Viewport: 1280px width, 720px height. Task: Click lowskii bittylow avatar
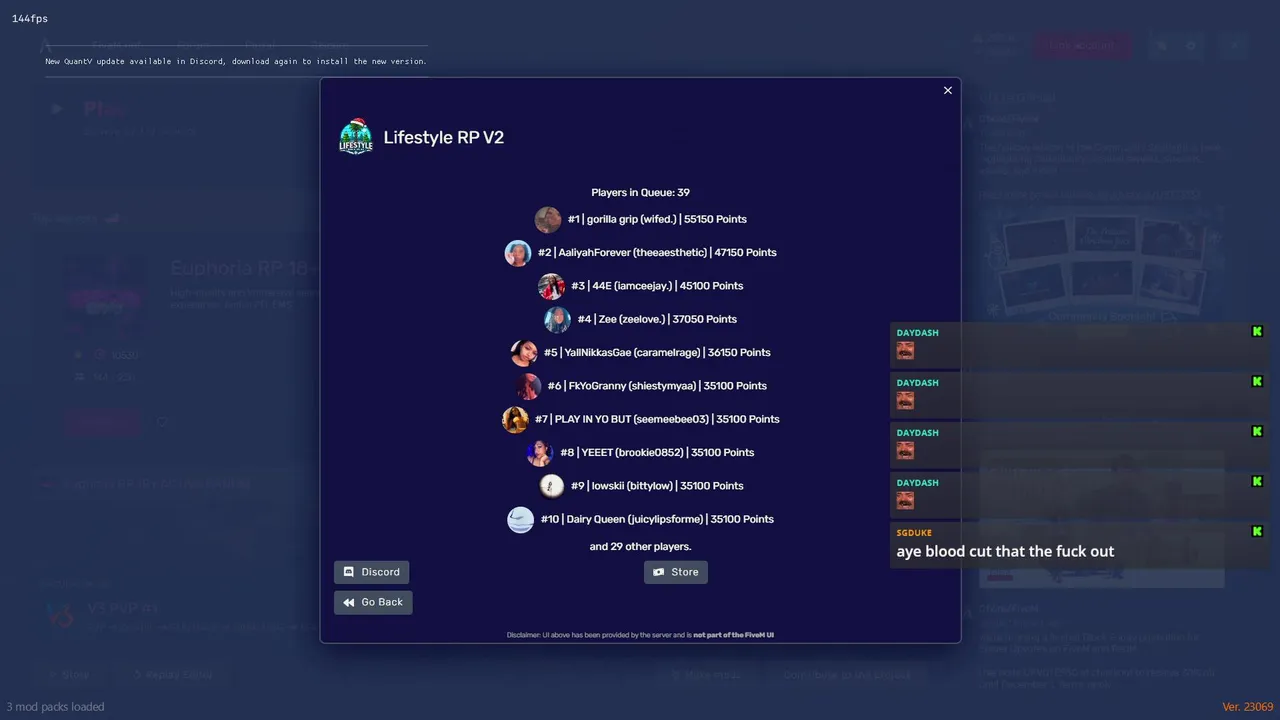[552, 486]
